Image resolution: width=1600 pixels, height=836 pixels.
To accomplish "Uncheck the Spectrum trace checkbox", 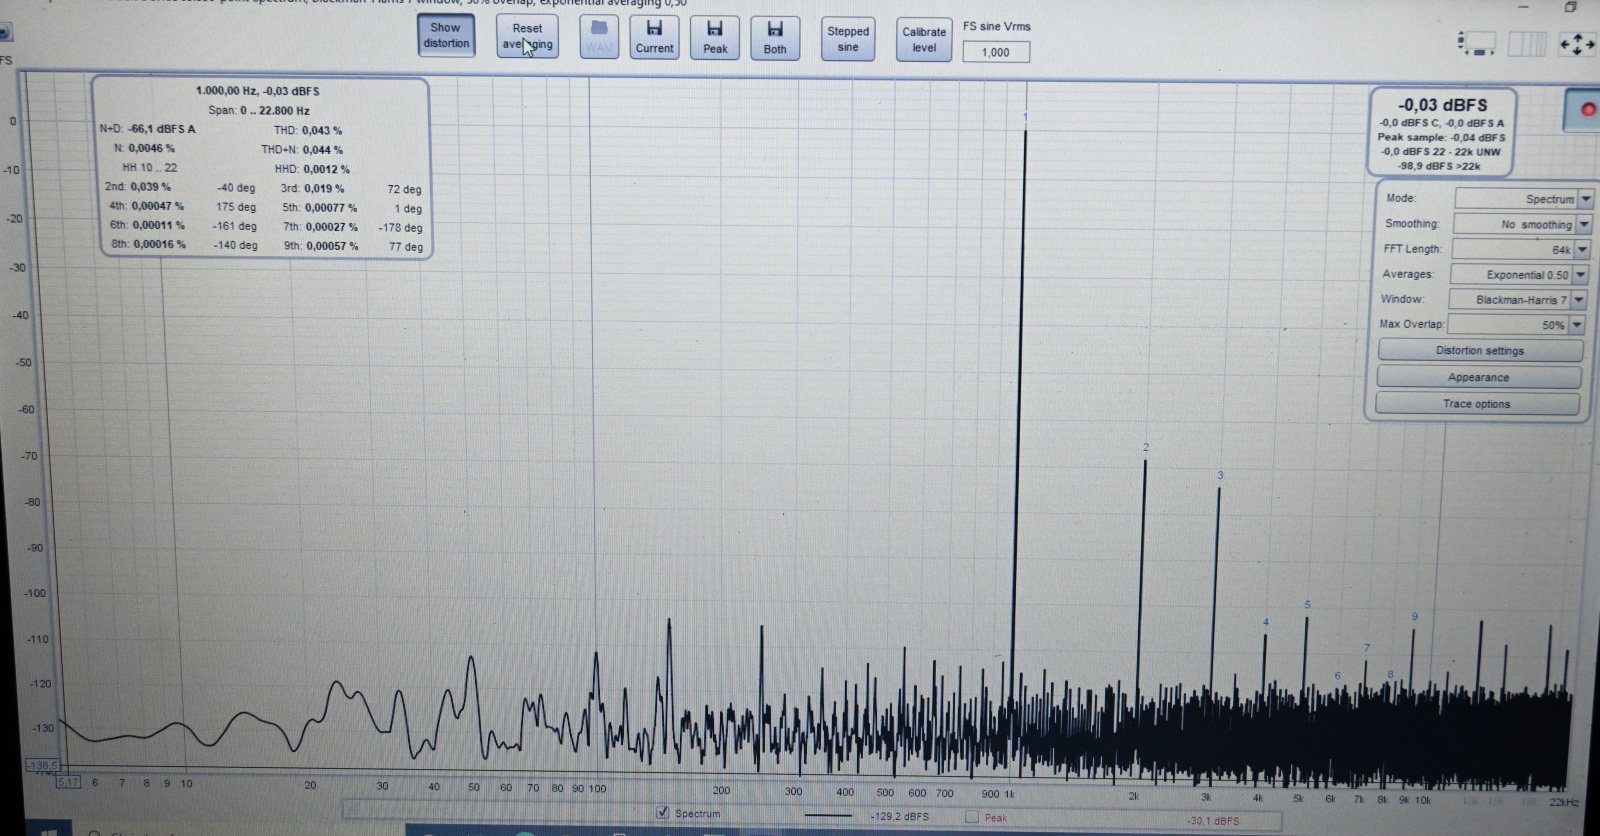I will point(662,812).
